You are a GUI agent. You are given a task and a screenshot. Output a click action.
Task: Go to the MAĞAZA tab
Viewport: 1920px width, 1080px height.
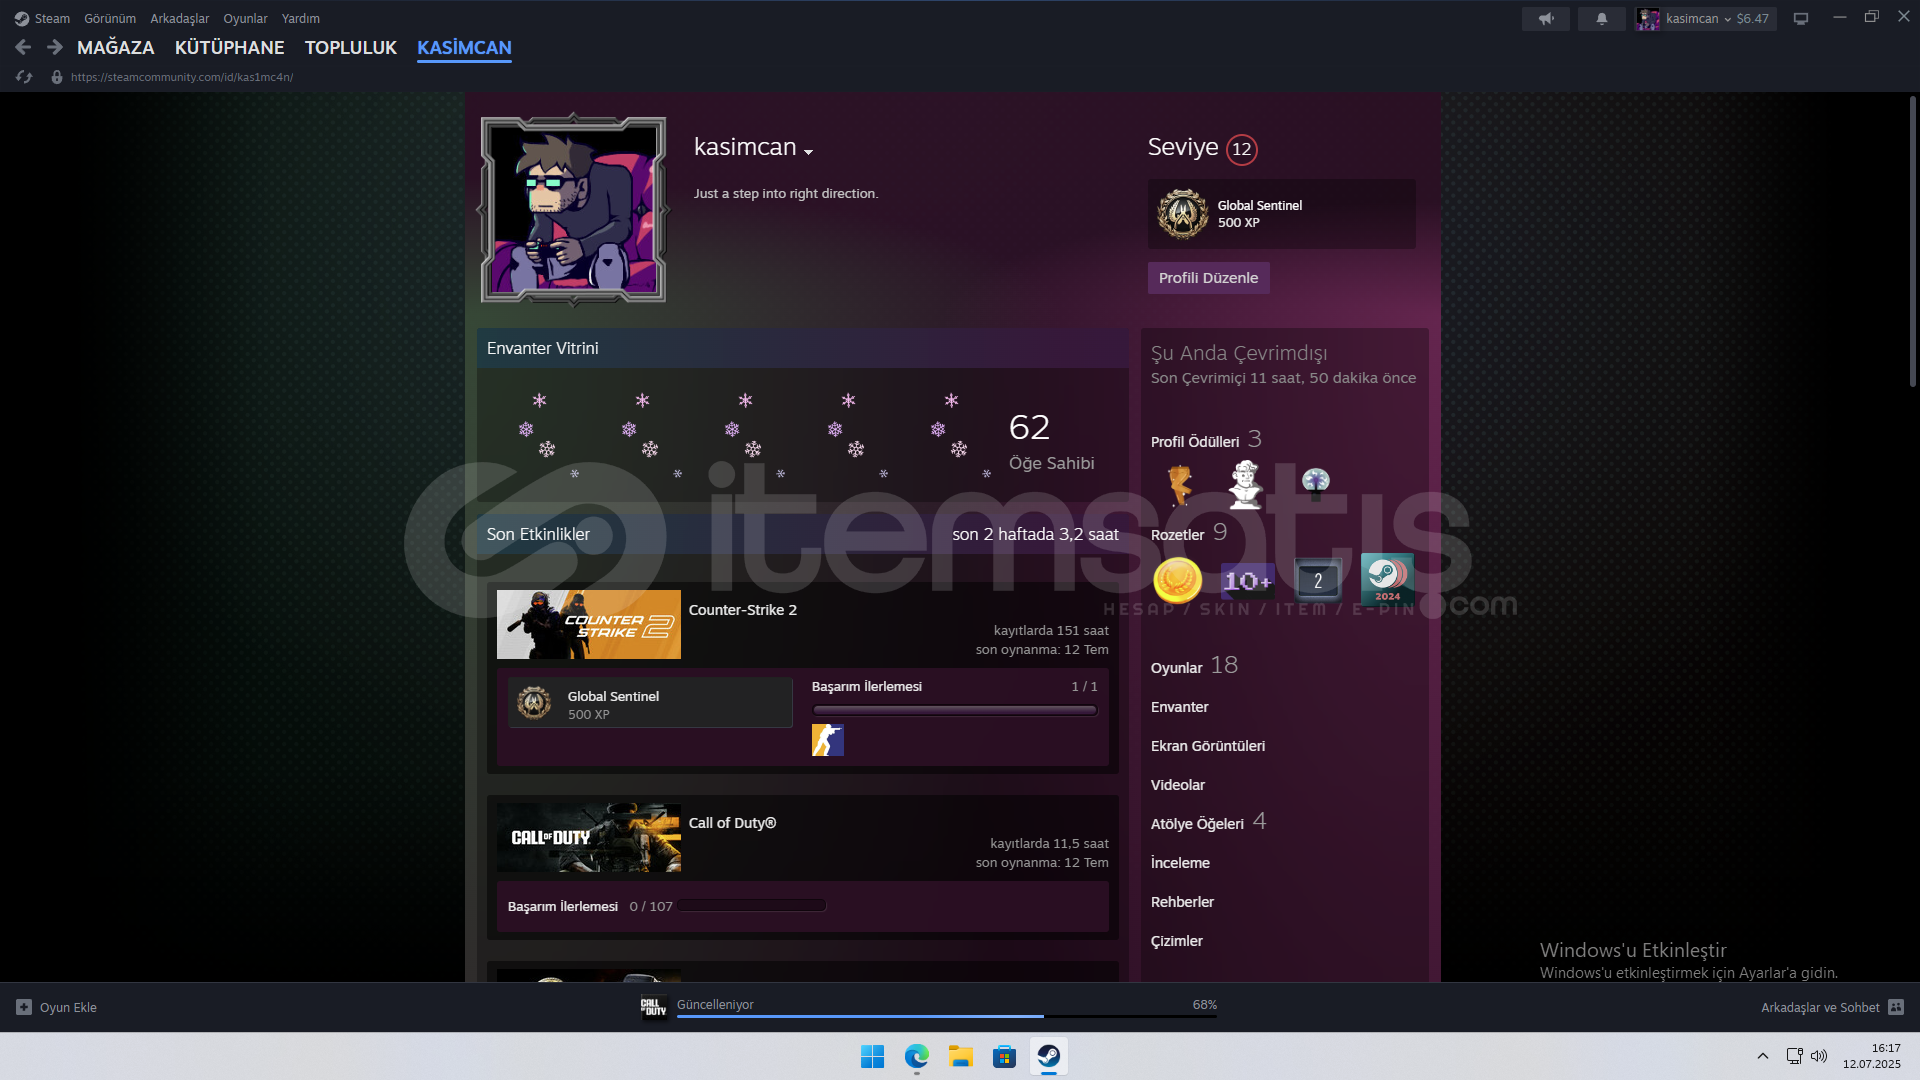(116, 47)
